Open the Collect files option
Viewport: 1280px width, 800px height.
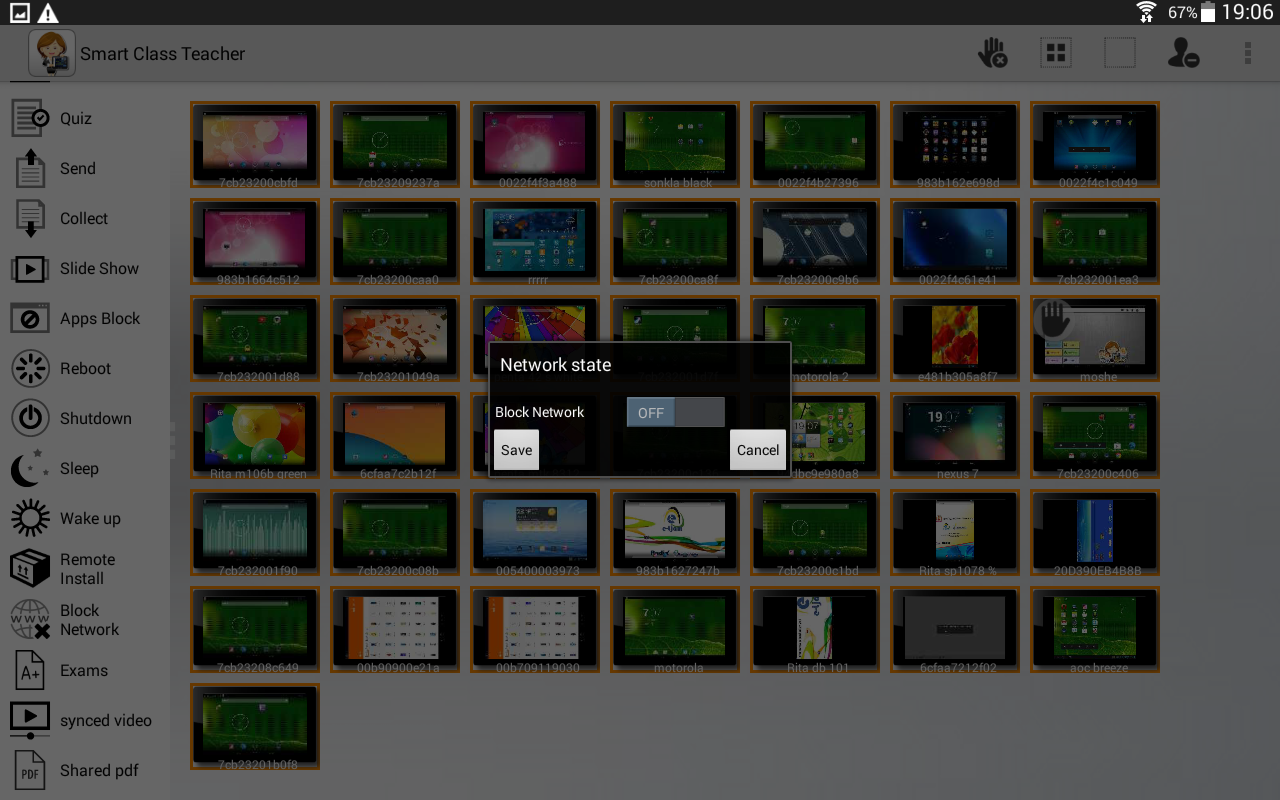point(83,218)
